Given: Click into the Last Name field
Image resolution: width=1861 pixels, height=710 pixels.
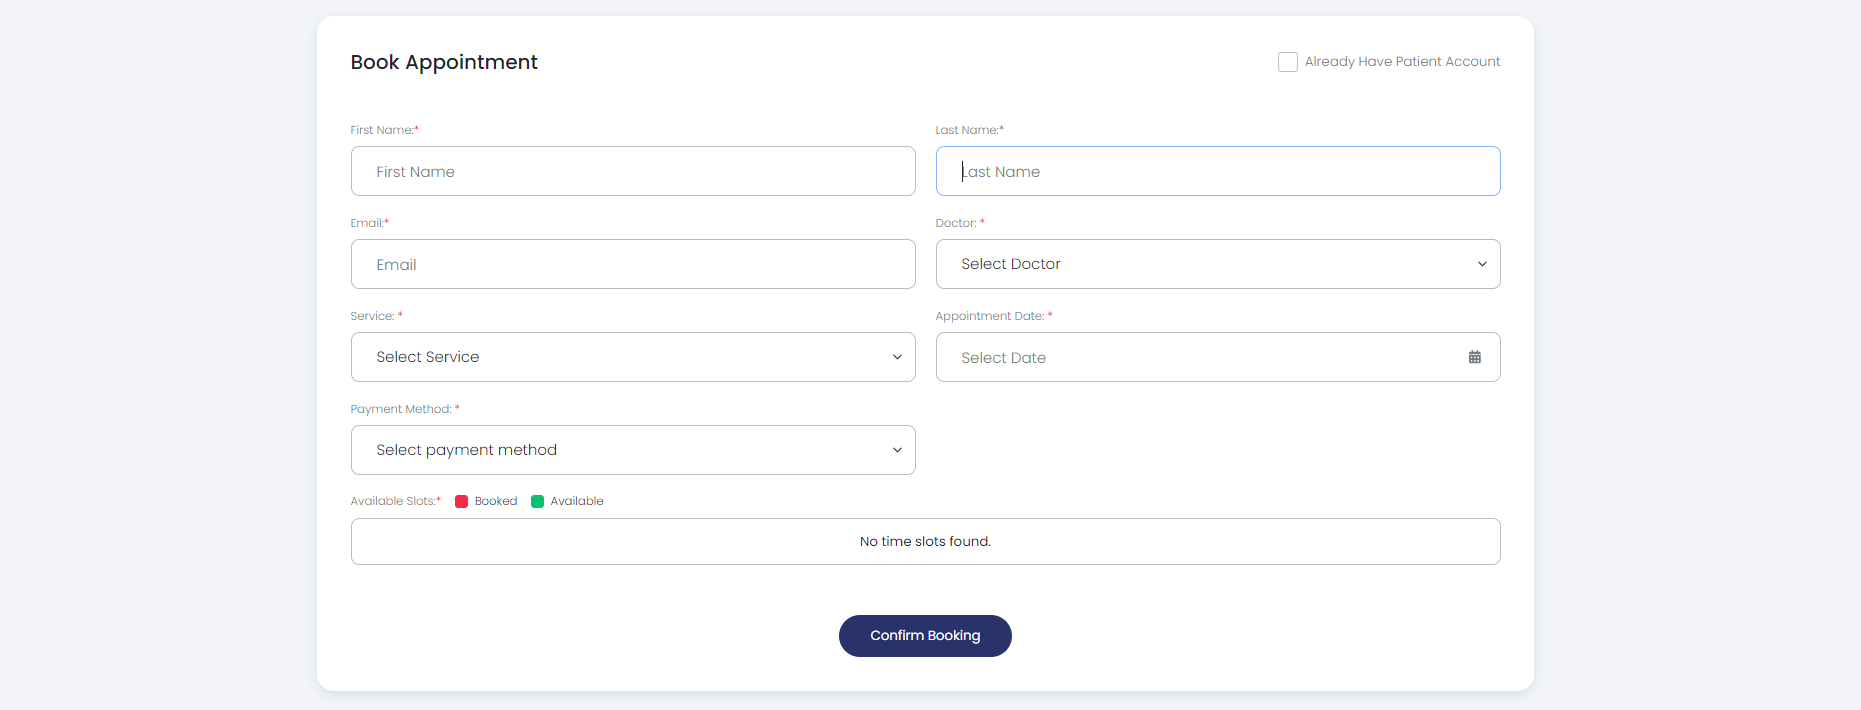Looking at the screenshot, I should click(1217, 171).
